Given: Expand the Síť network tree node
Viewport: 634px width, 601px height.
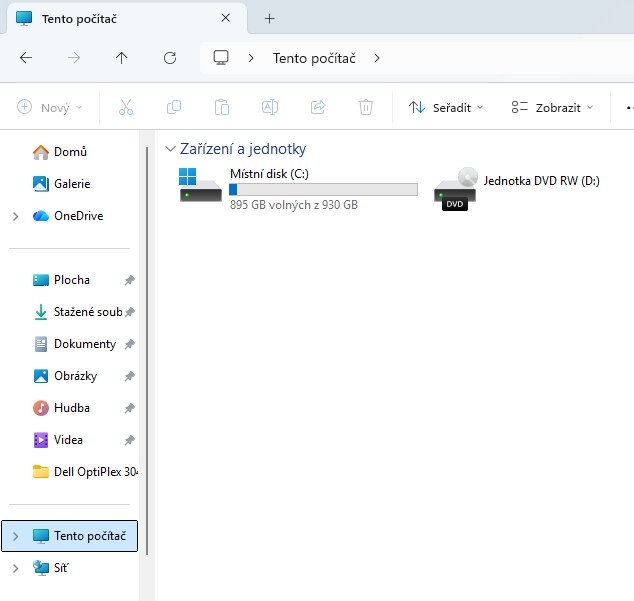Looking at the screenshot, I should [15, 568].
